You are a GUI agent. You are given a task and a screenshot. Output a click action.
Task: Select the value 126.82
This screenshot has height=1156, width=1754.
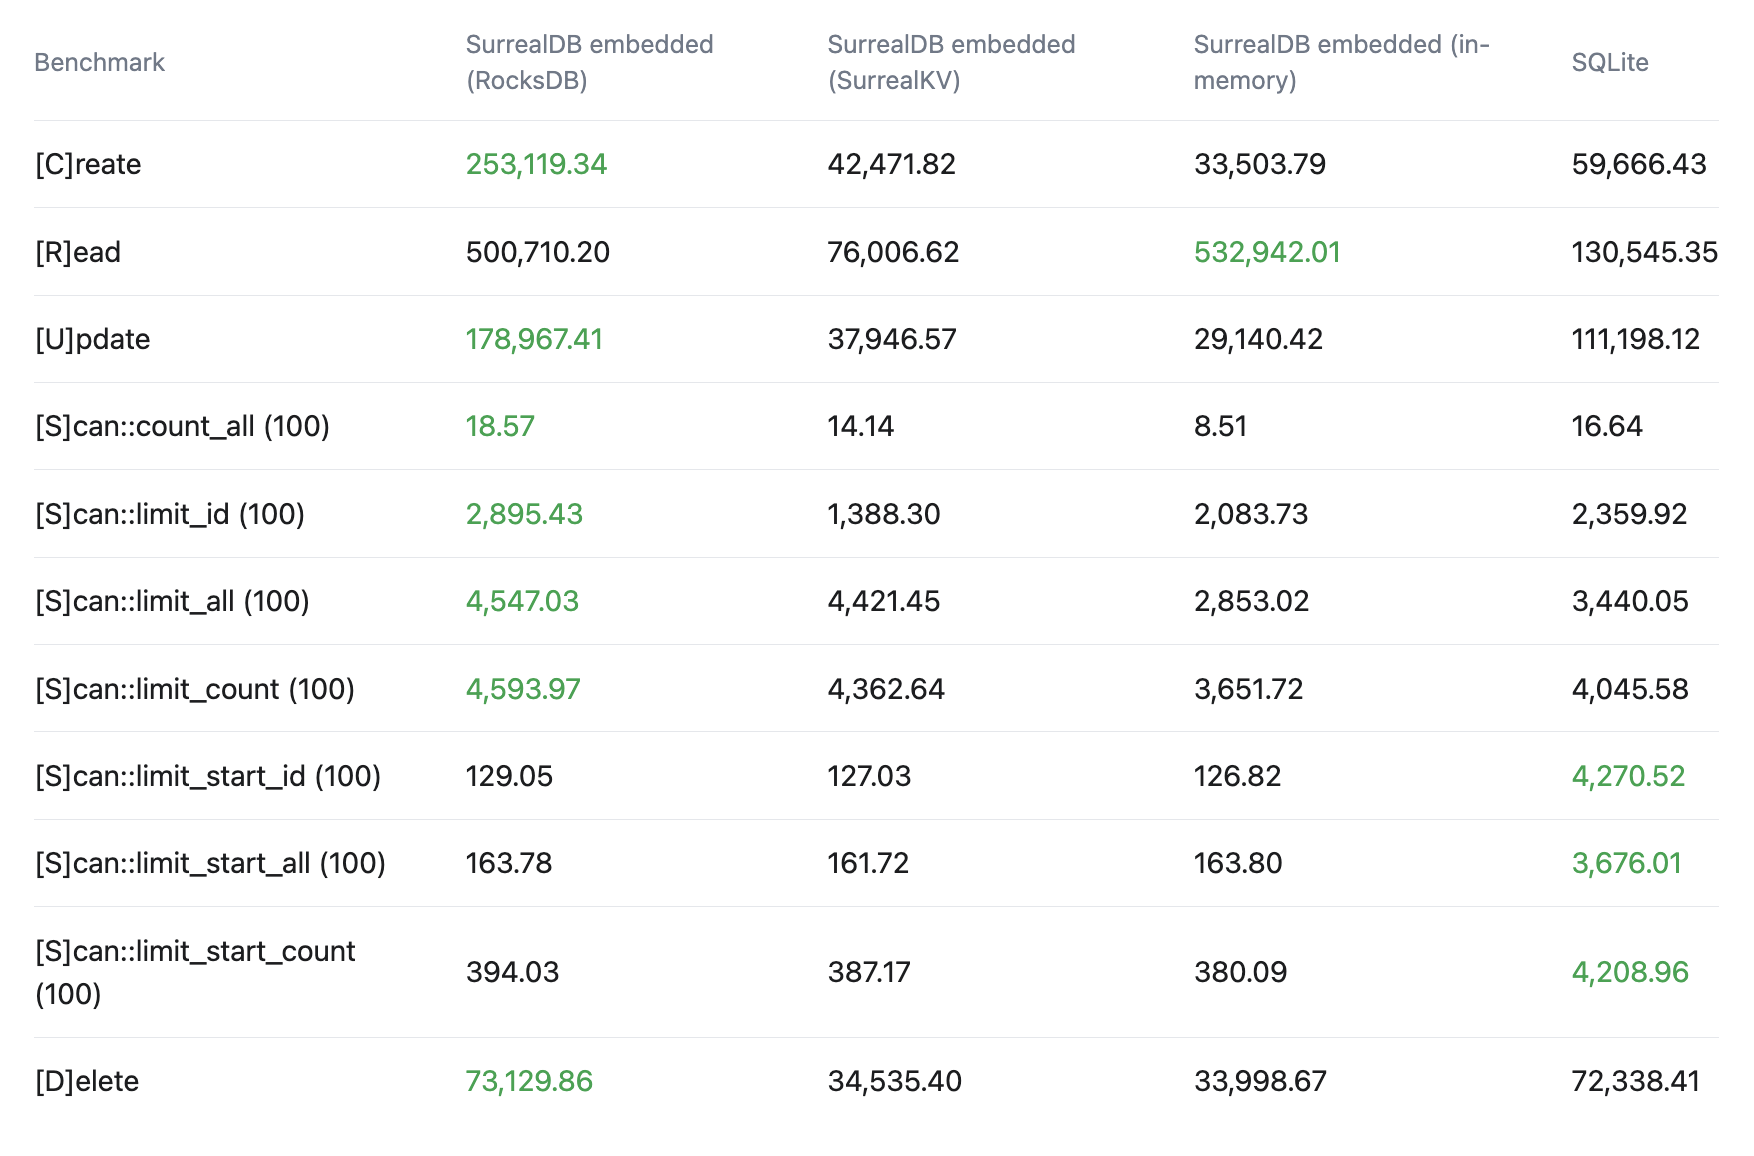pyautogui.click(x=1237, y=776)
